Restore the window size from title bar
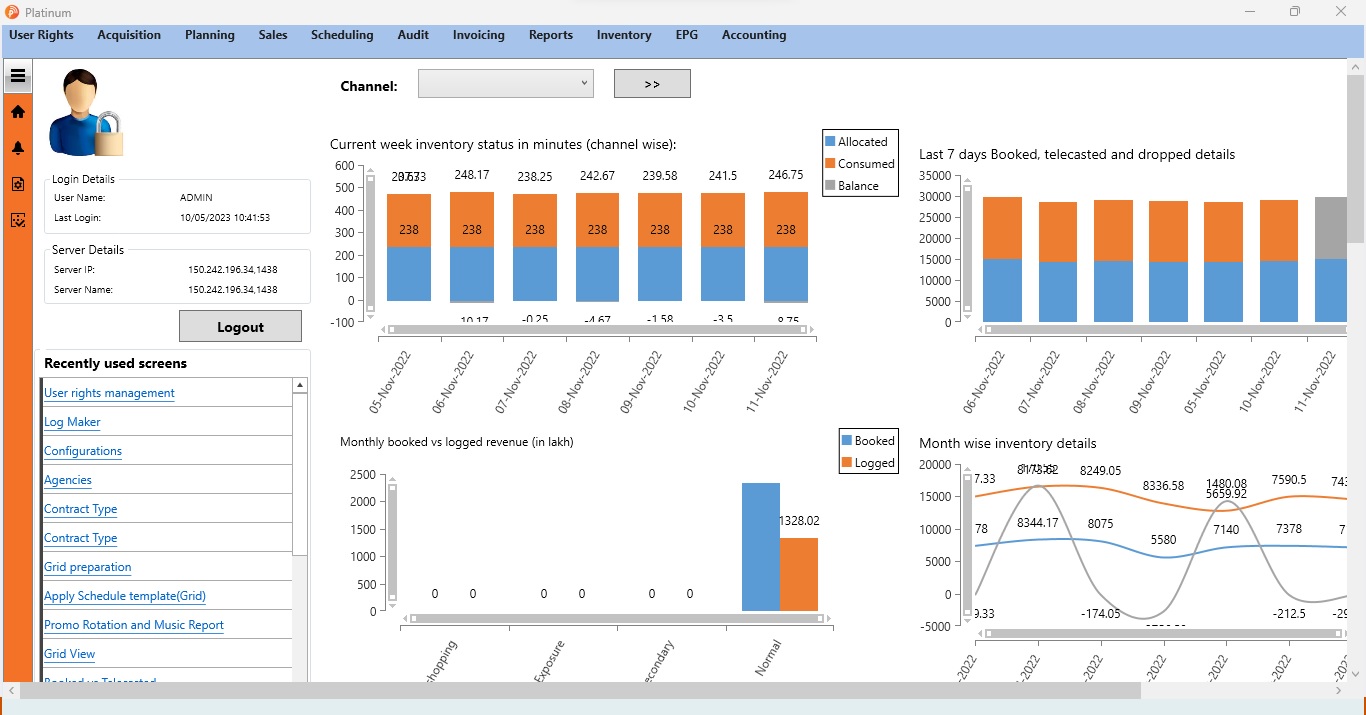The width and height of the screenshot is (1366, 715). click(1295, 12)
